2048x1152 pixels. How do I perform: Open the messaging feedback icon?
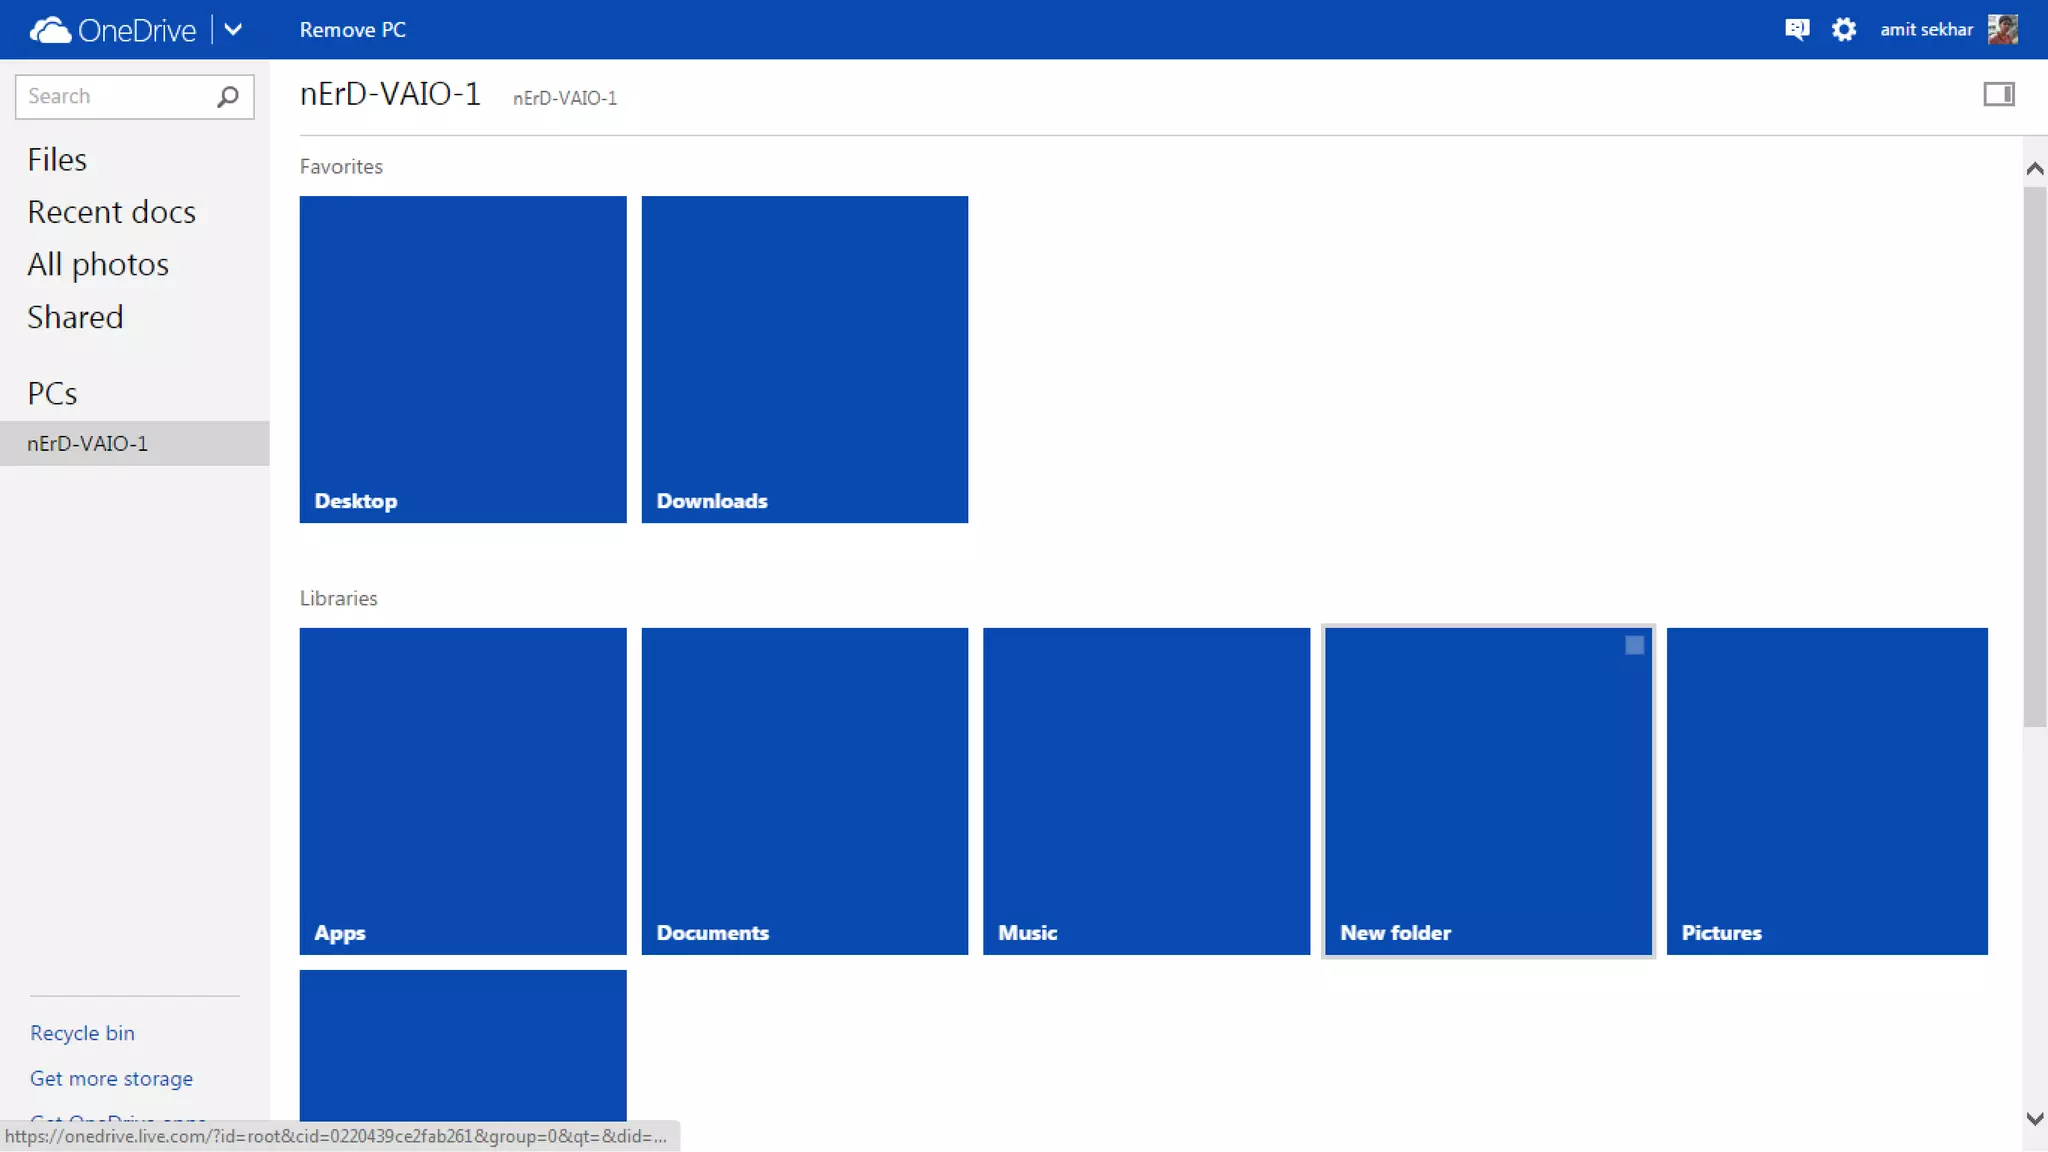1797,30
